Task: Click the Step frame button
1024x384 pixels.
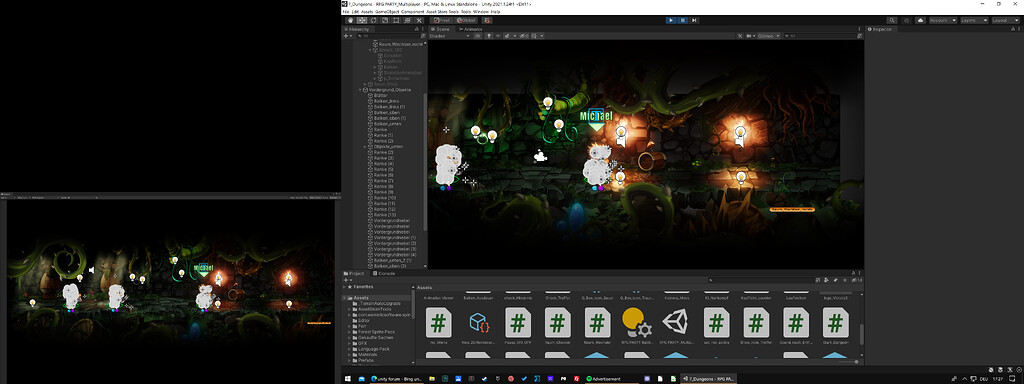Action: pyautogui.click(x=694, y=20)
